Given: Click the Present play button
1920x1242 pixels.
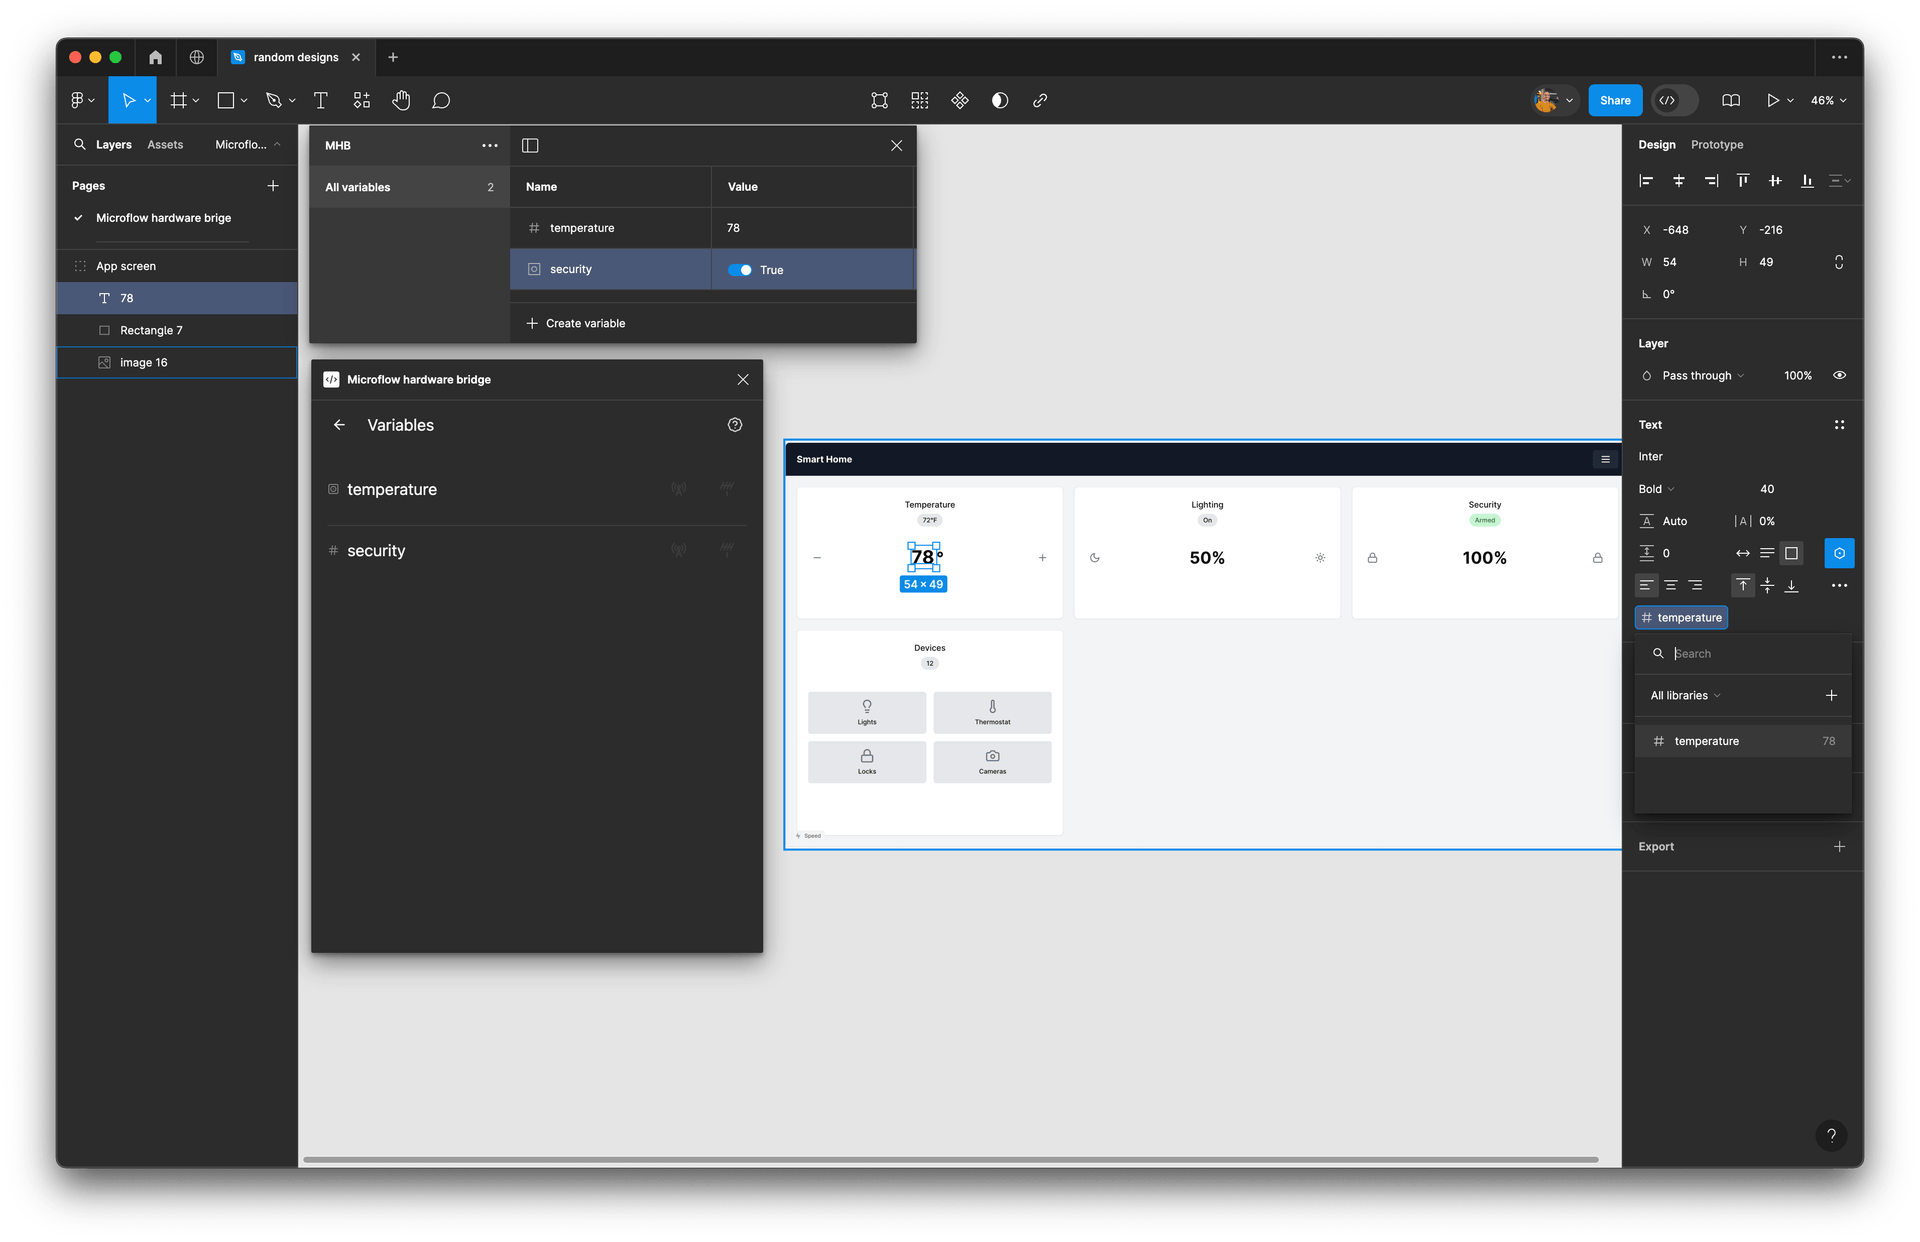Looking at the screenshot, I should (x=1772, y=100).
